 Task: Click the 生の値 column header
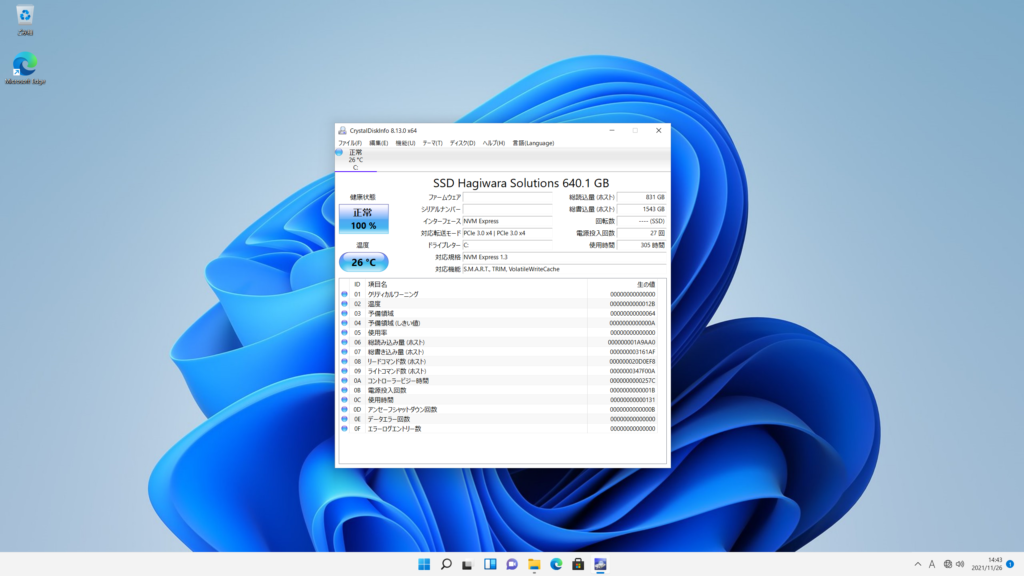point(646,285)
